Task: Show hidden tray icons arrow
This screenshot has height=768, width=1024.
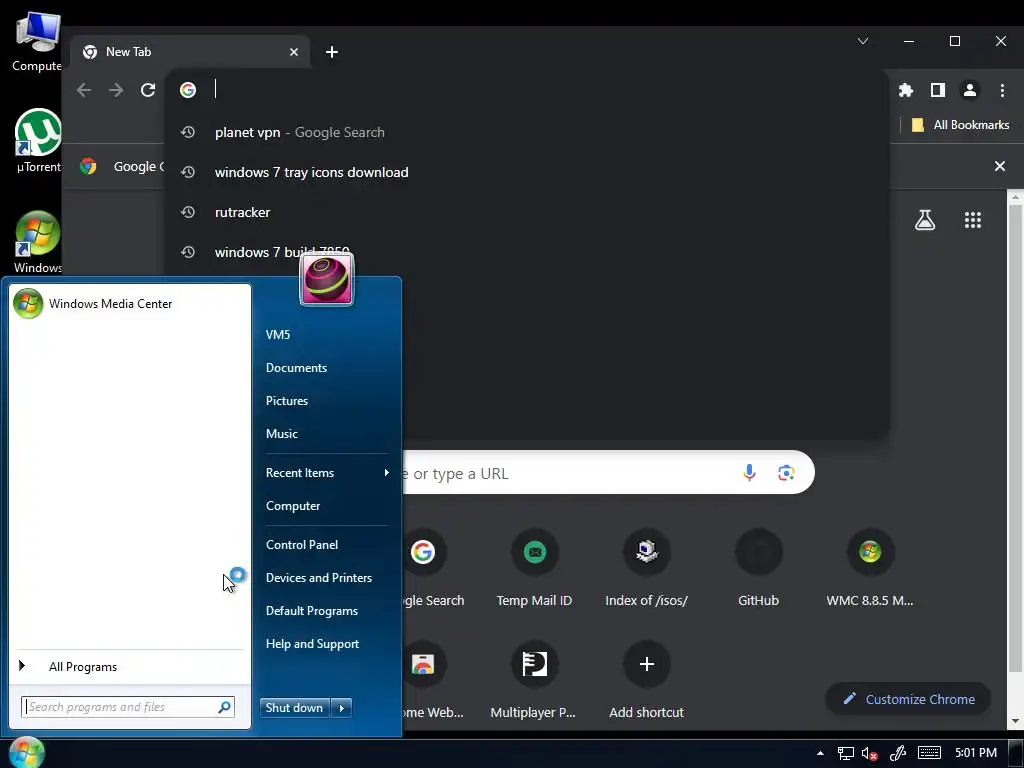Action: coord(820,753)
